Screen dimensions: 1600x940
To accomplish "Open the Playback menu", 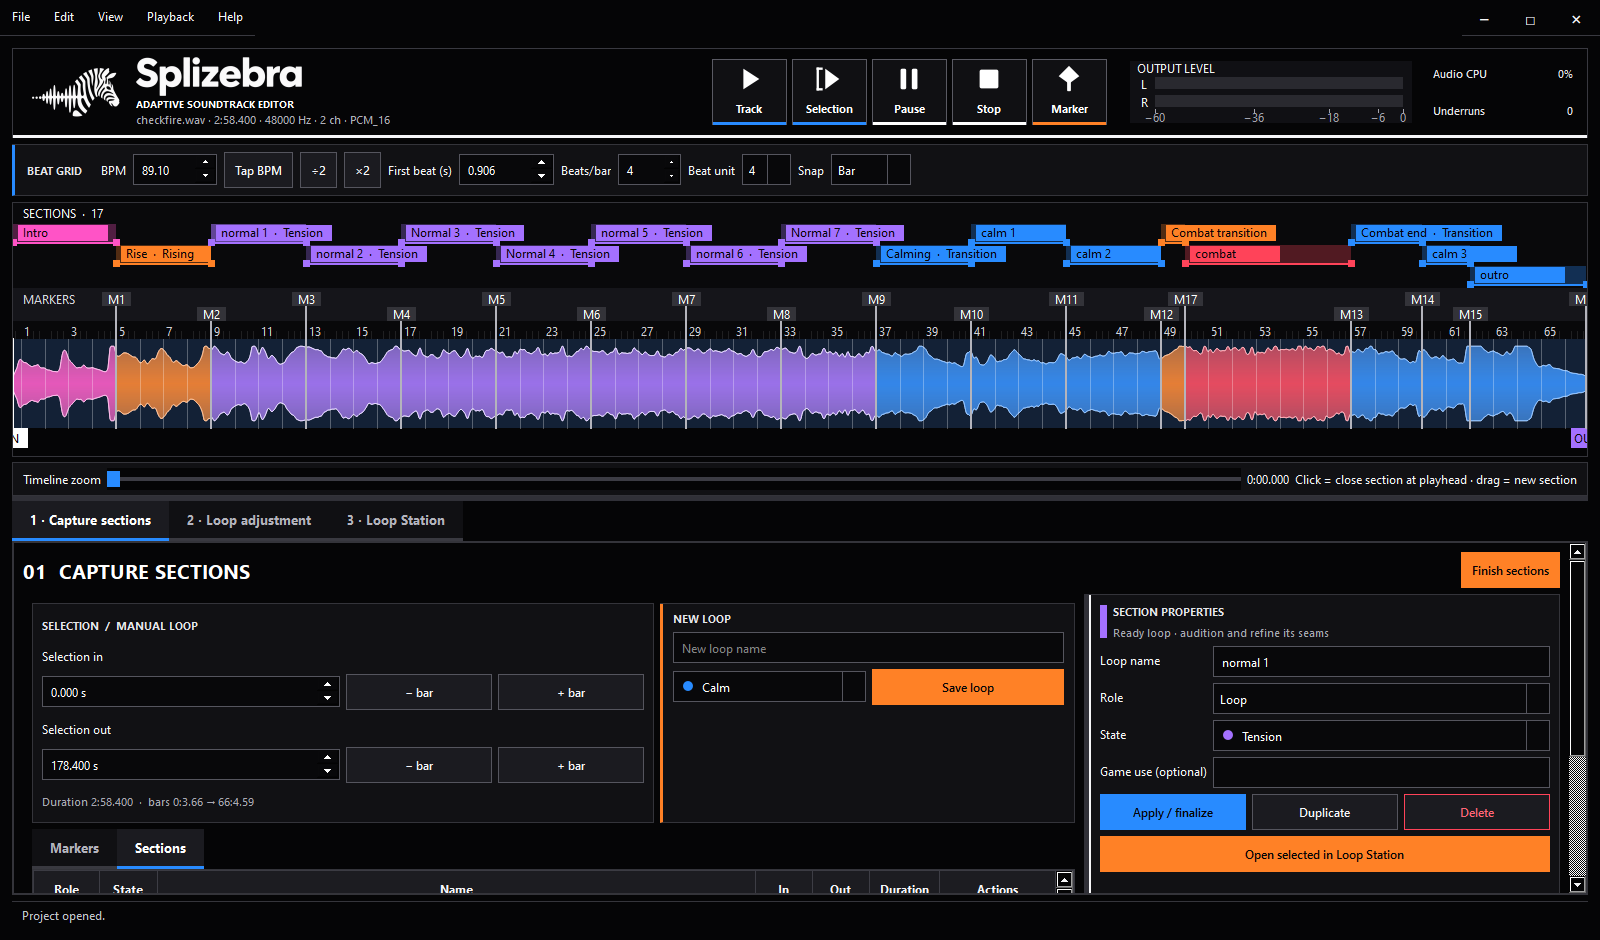I will click(170, 17).
